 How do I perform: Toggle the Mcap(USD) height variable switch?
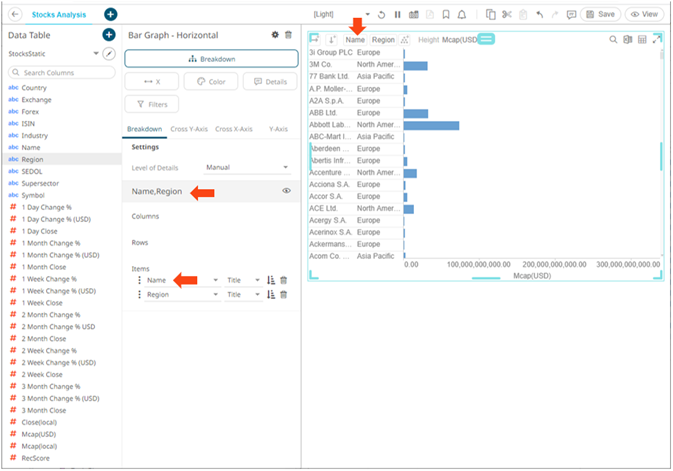tap(486, 39)
